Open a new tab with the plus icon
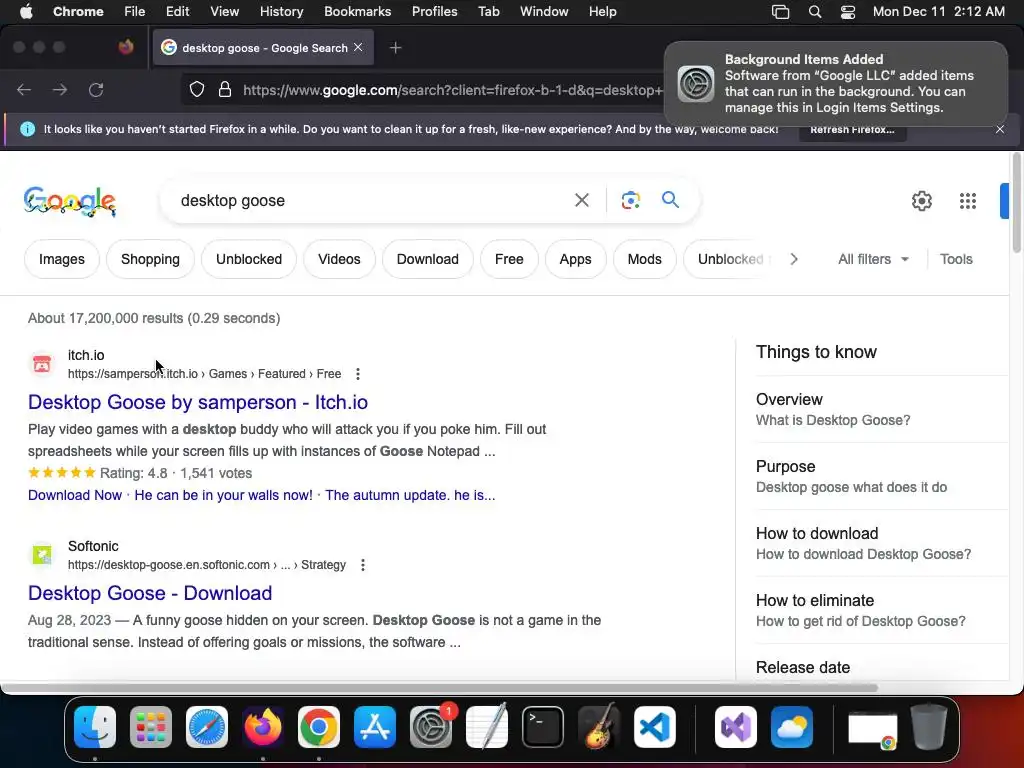This screenshot has height=768, width=1024. tap(395, 48)
